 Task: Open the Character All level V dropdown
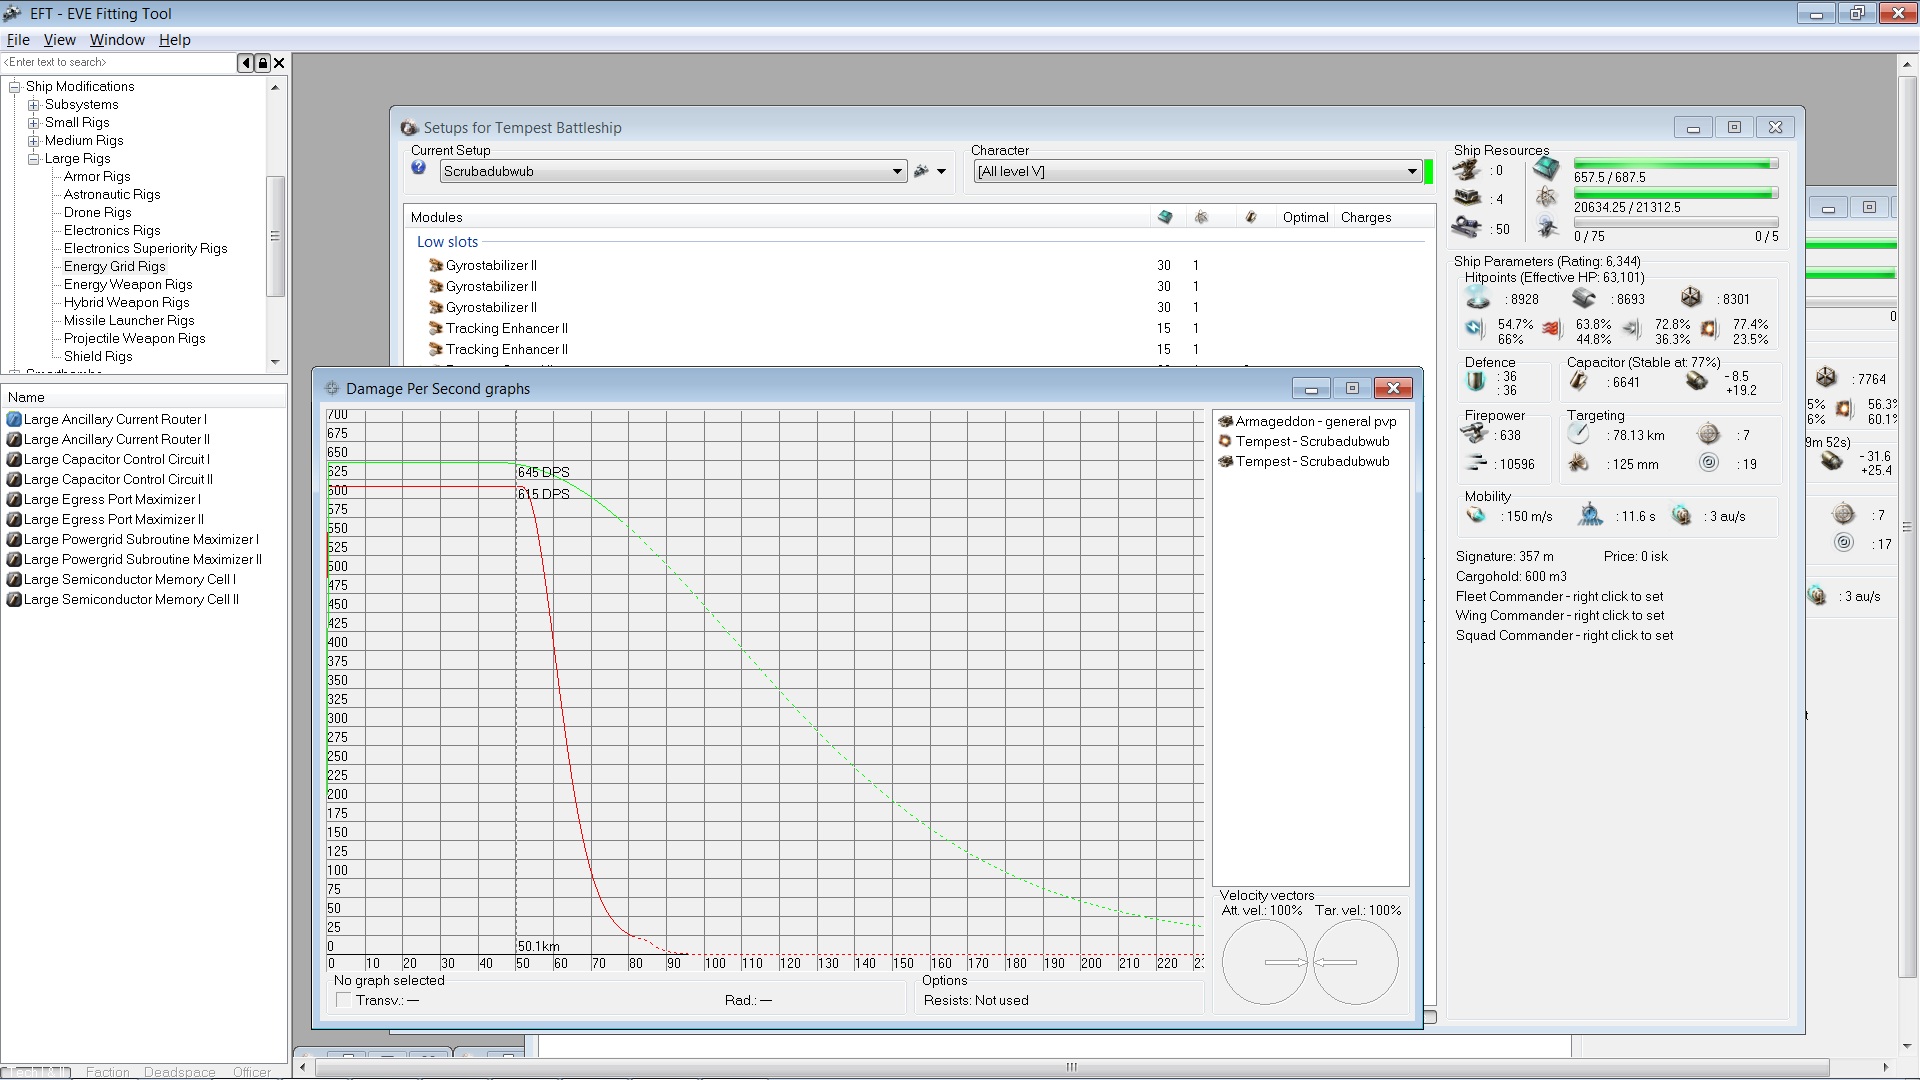1412,171
